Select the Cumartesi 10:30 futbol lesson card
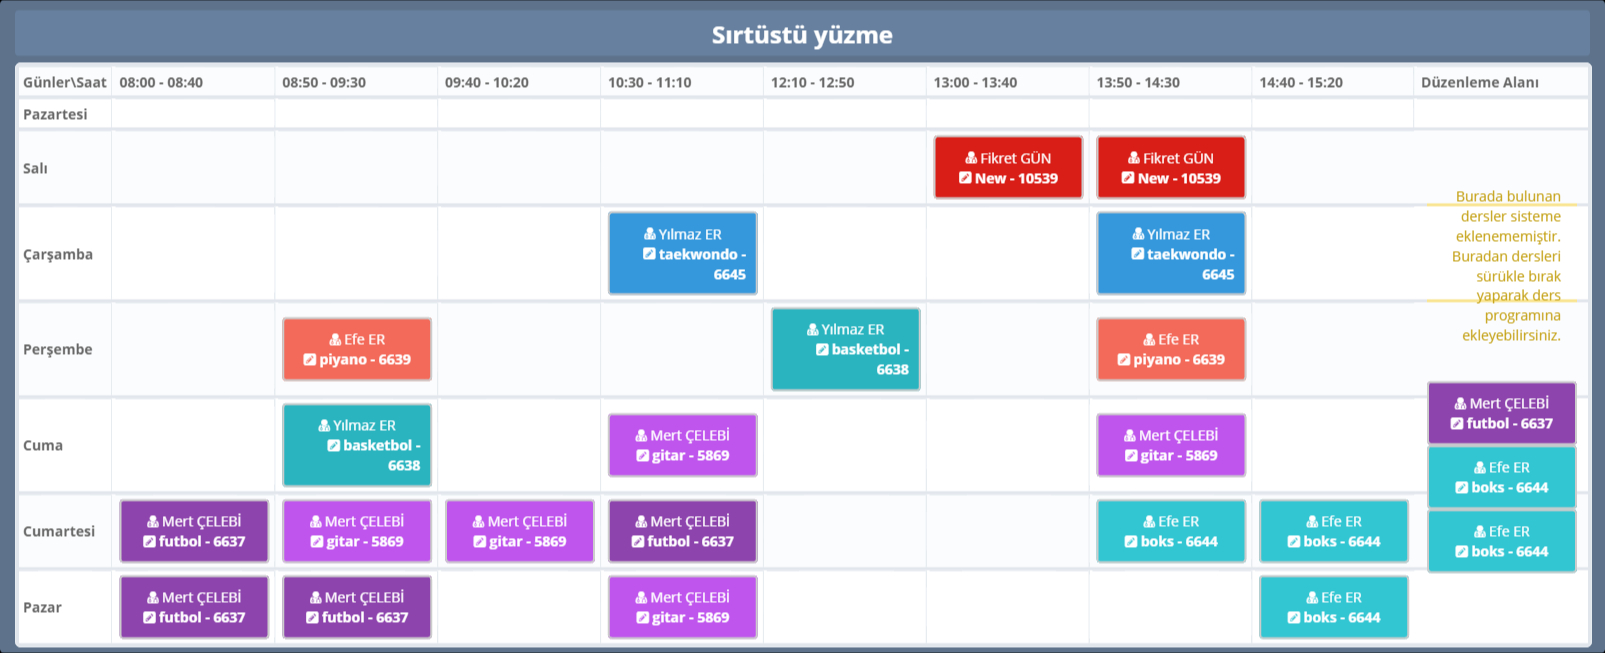Image resolution: width=1605 pixels, height=653 pixels. (x=682, y=531)
